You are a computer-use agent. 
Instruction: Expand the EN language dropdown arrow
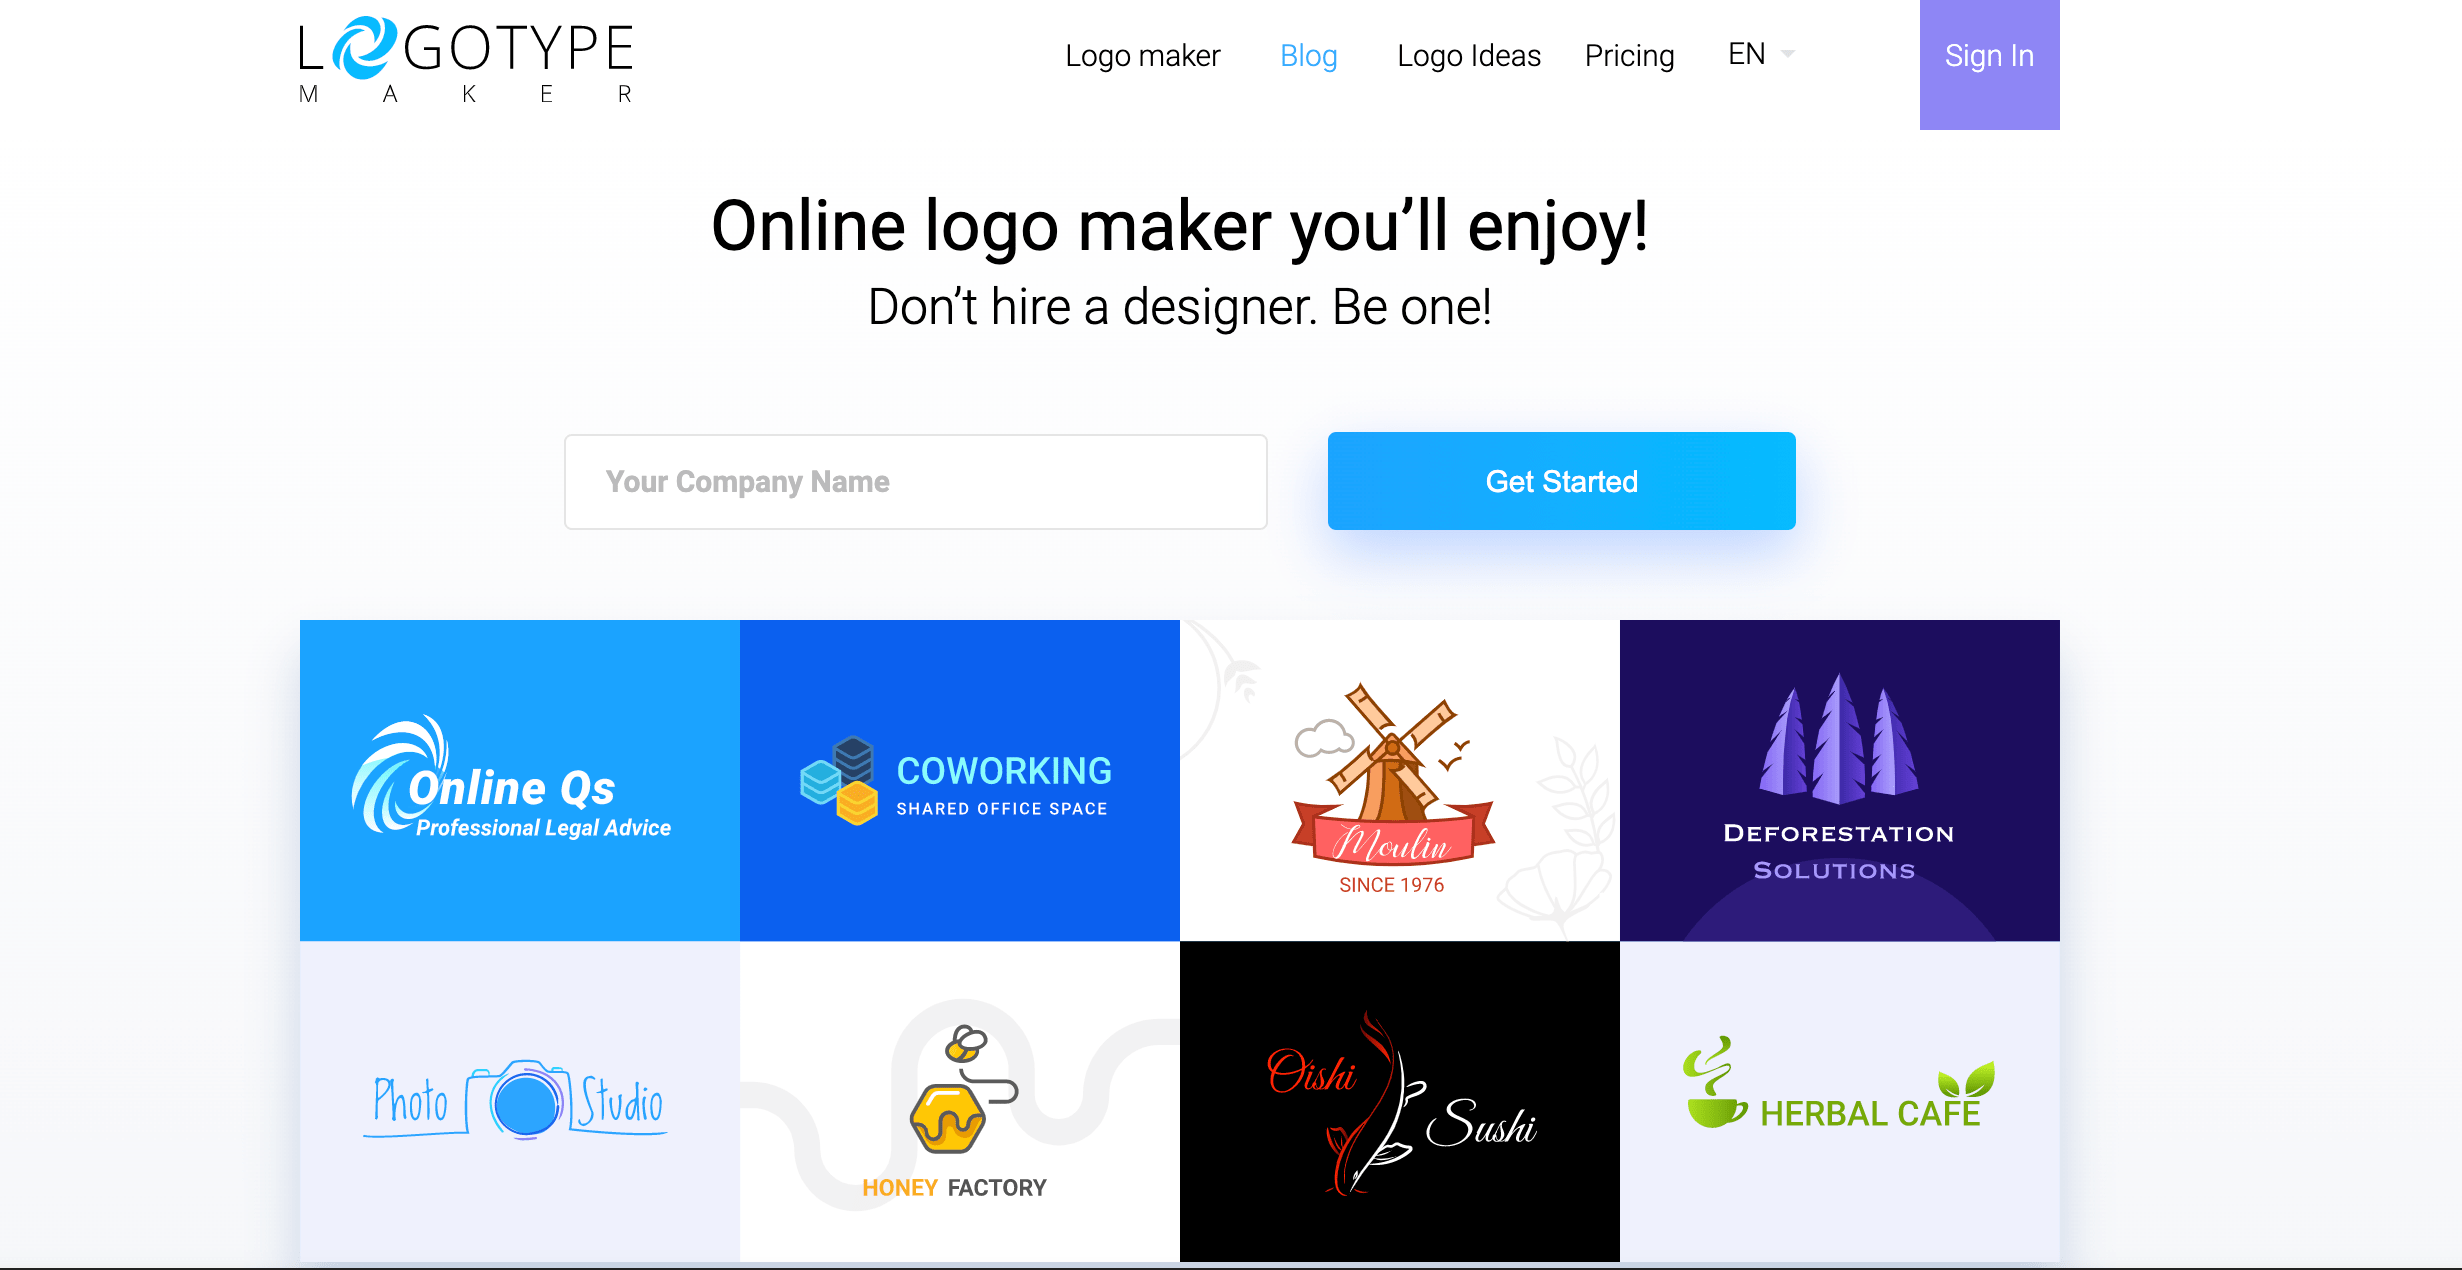pos(1788,53)
